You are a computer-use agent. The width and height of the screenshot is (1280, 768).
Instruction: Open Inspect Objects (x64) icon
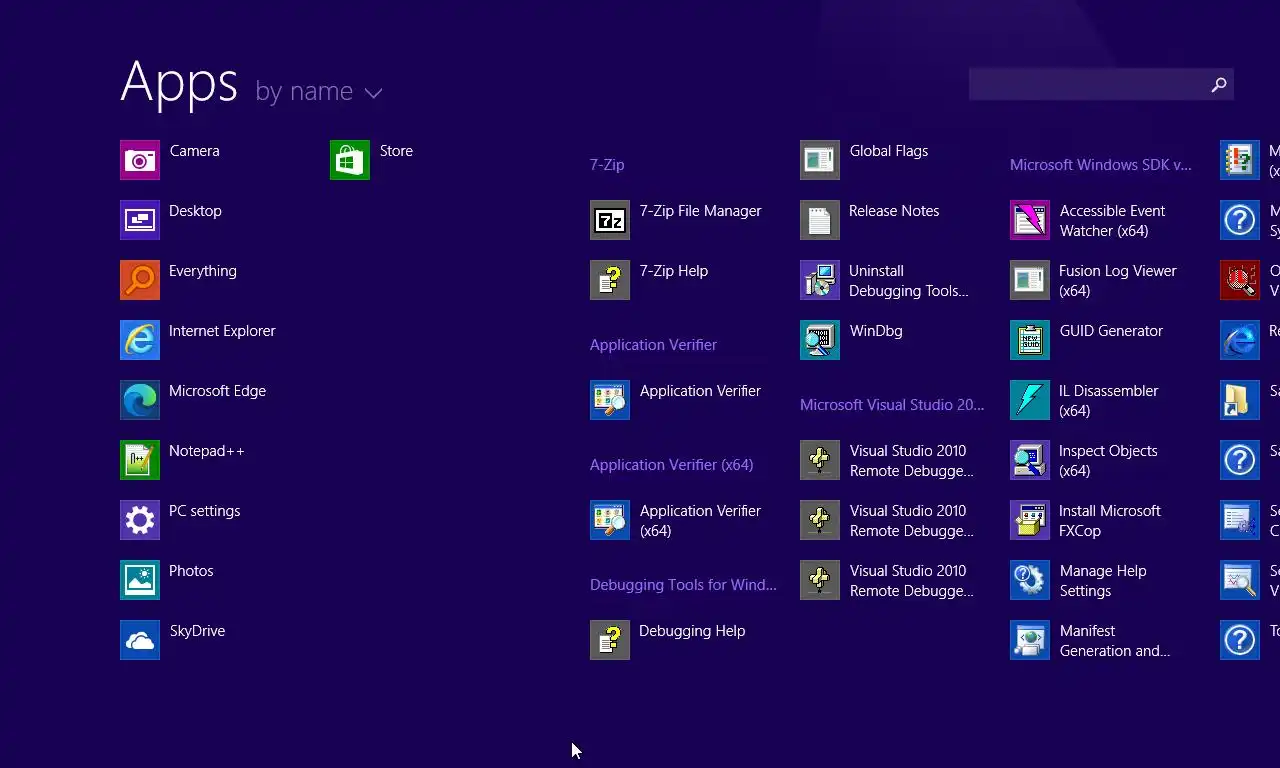pyautogui.click(x=1030, y=460)
